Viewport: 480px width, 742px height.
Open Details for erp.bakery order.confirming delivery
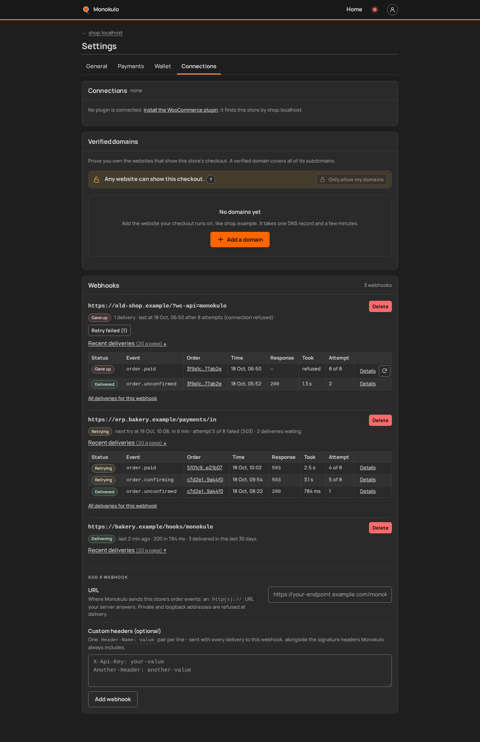367,479
